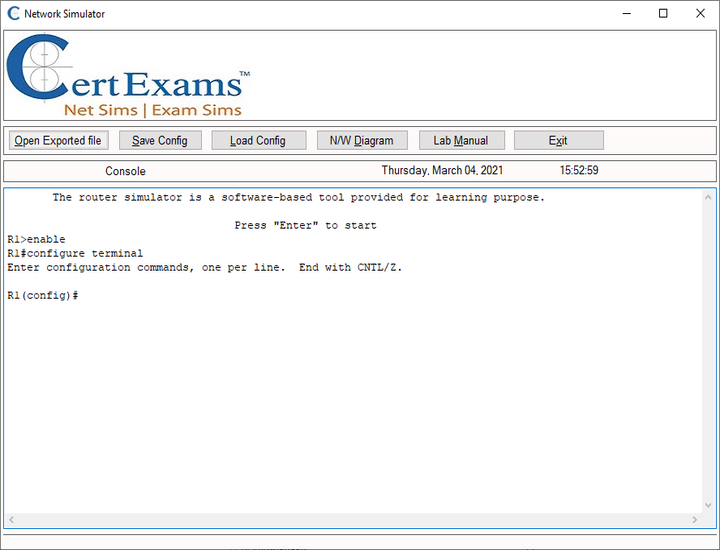Click the 'The router simulator is' line
Image resolution: width=720 pixels, height=550 pixels.
point(298,197)
